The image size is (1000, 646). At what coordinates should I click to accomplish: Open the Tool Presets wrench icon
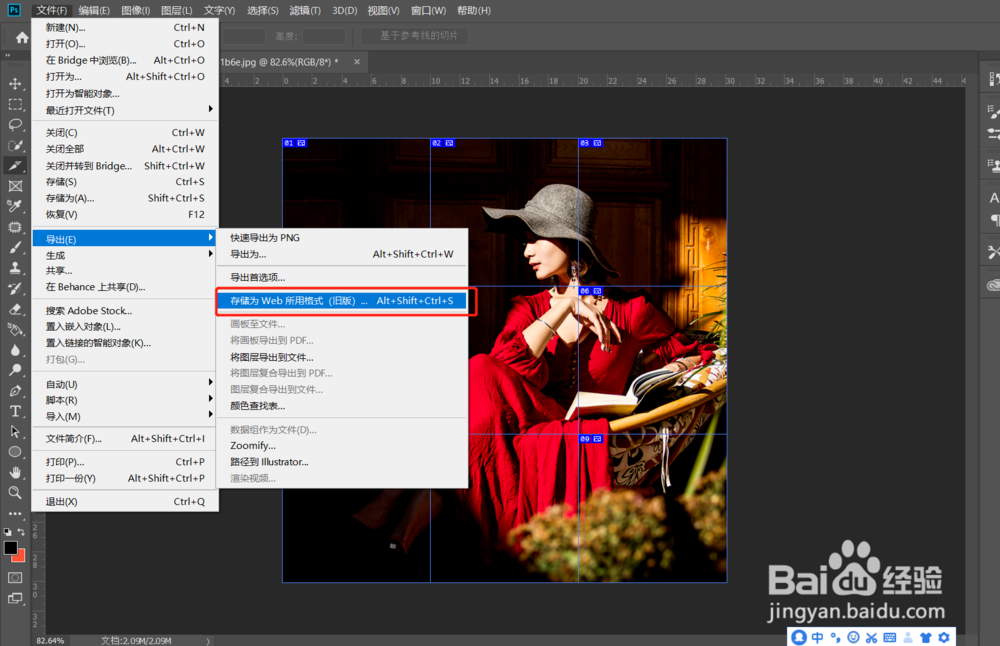993,252
